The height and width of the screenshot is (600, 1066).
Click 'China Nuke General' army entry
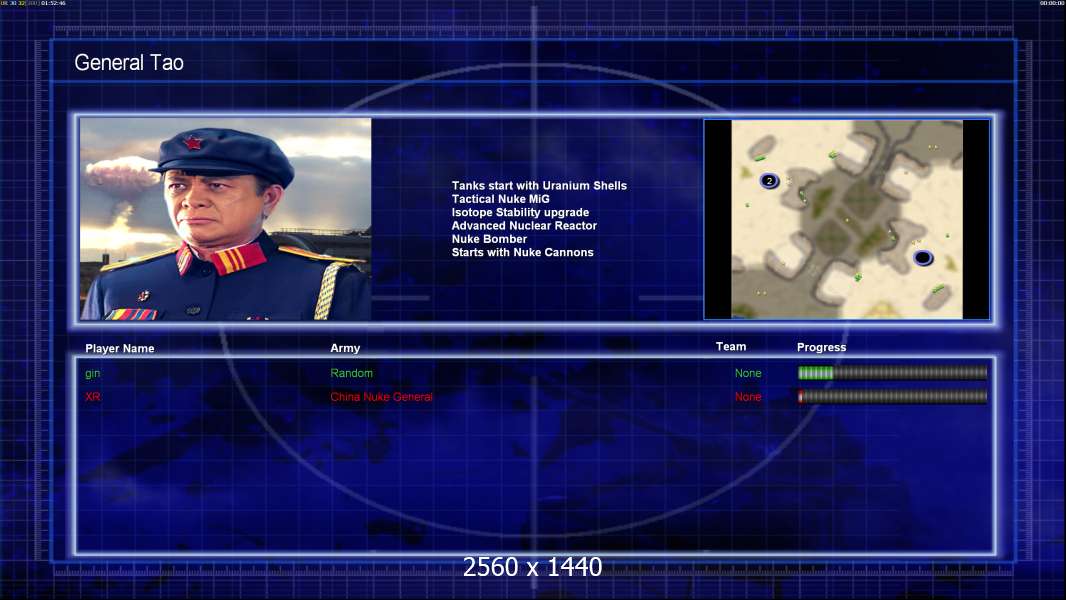pos(381,397)
